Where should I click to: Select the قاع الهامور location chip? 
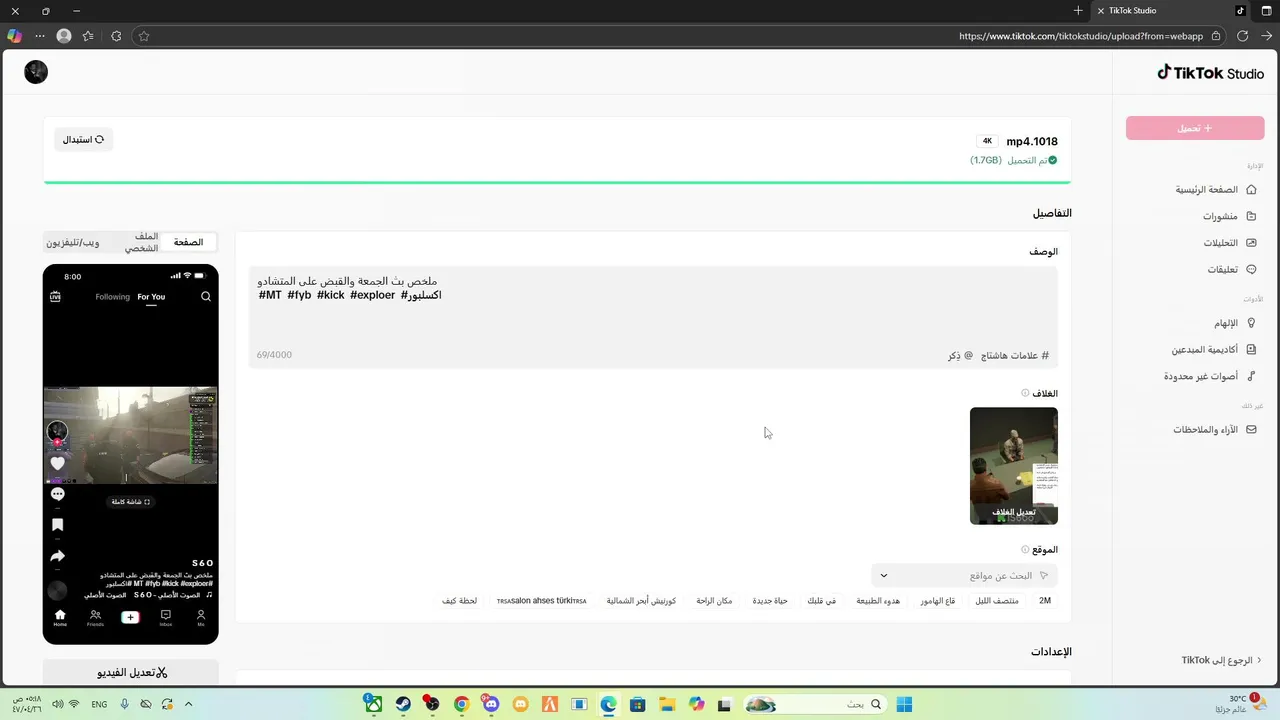[x=938, y=601]
